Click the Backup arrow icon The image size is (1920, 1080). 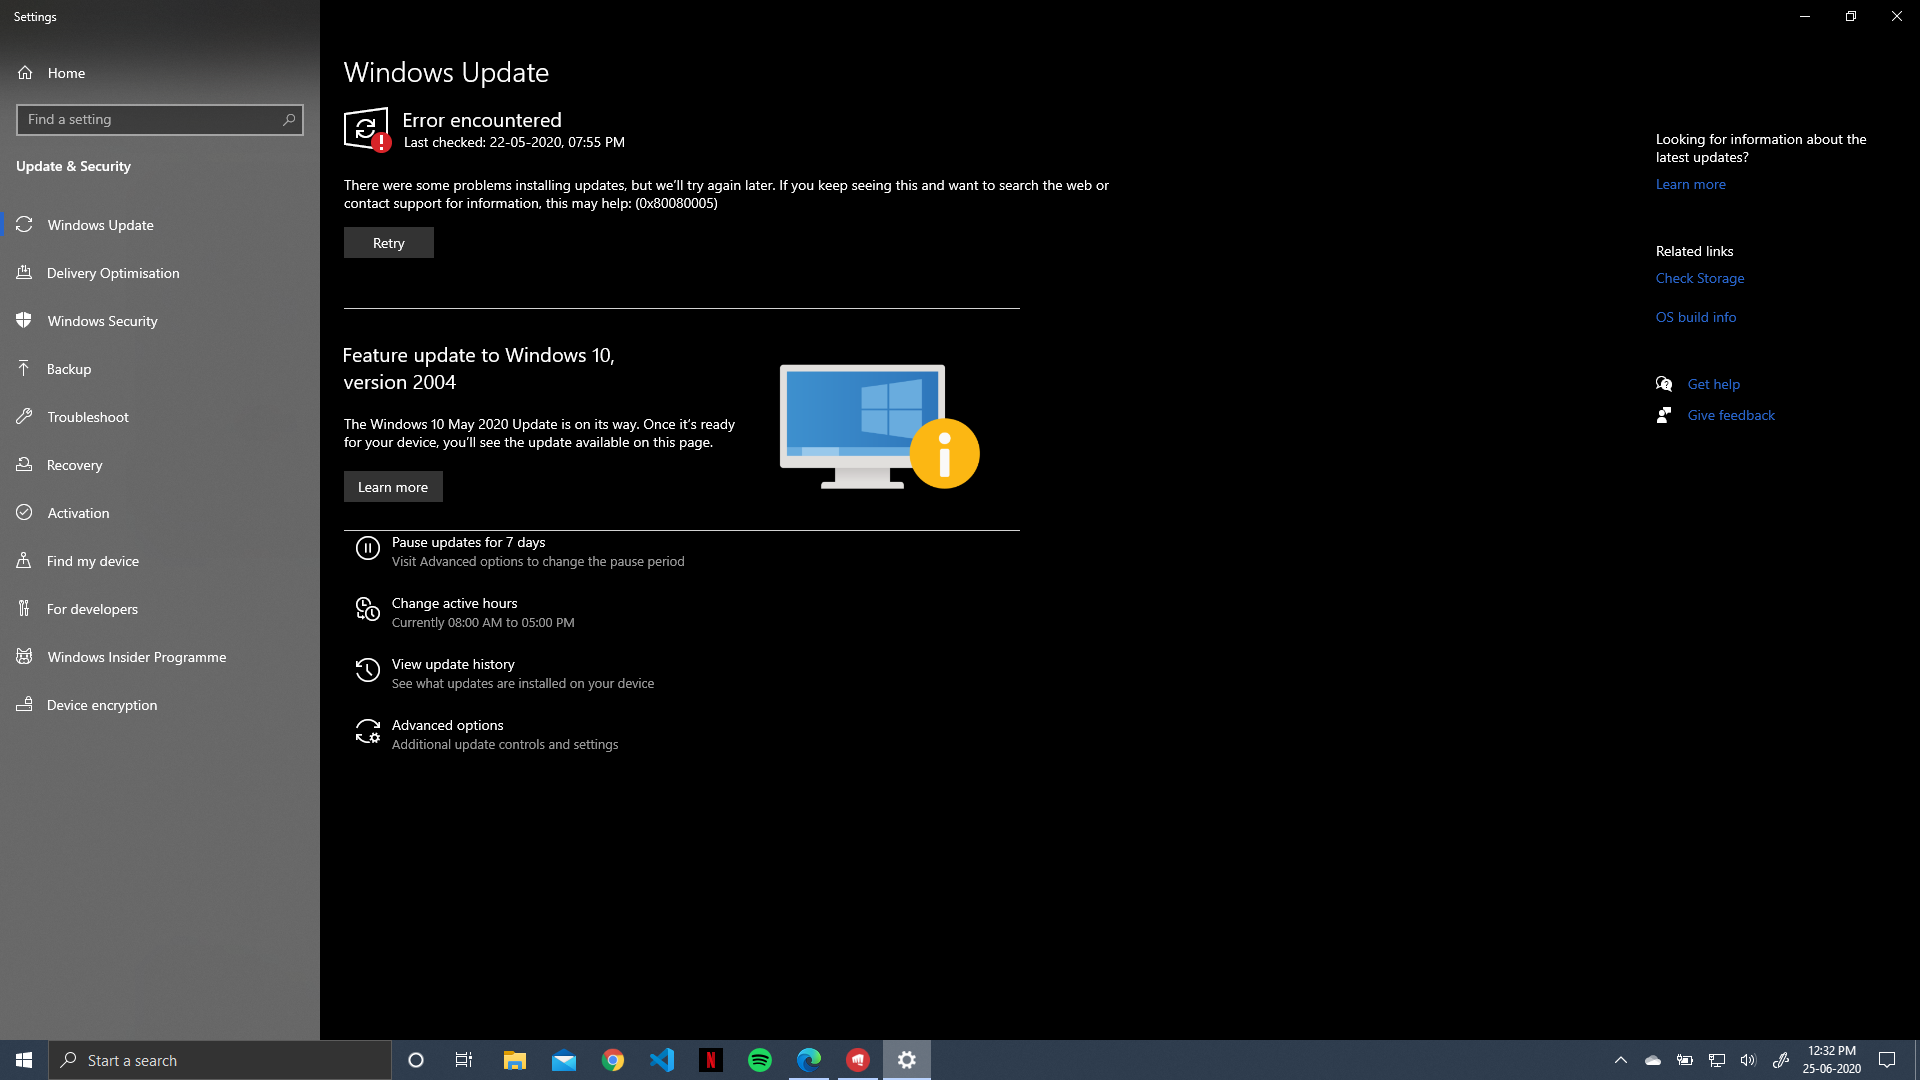pos(25,369)
